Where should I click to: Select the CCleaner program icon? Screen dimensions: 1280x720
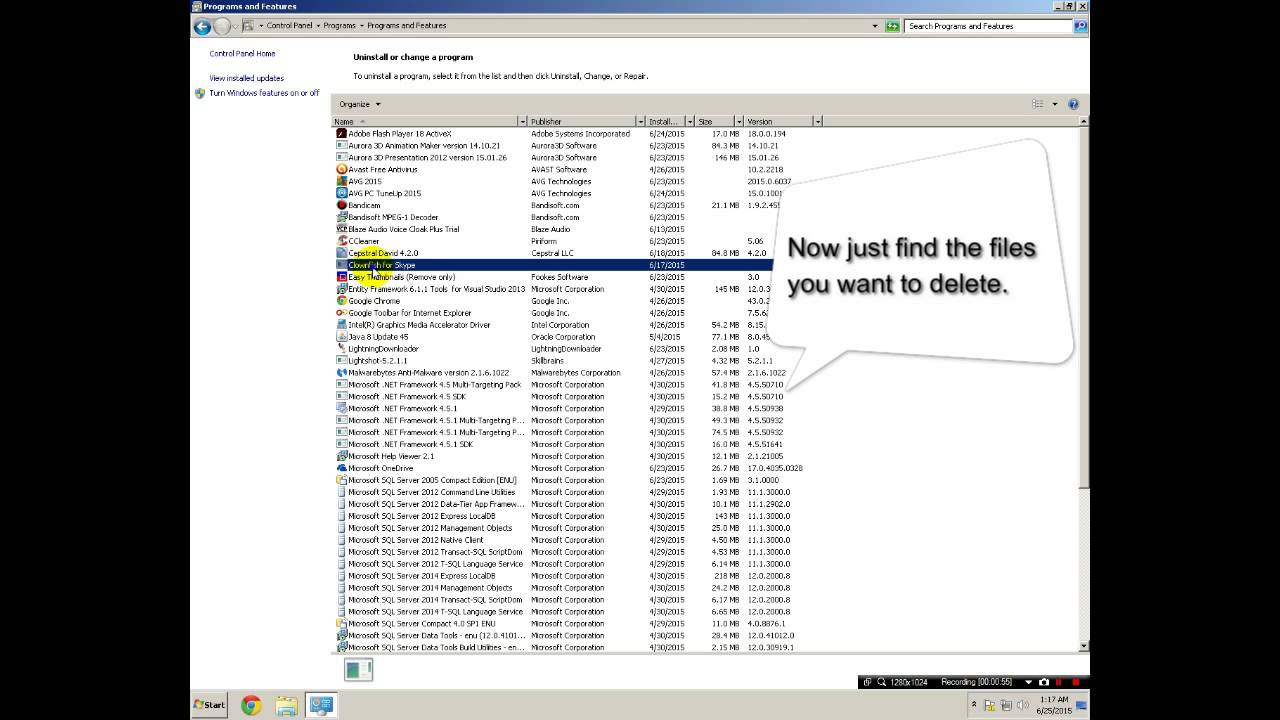coord(341,241)
